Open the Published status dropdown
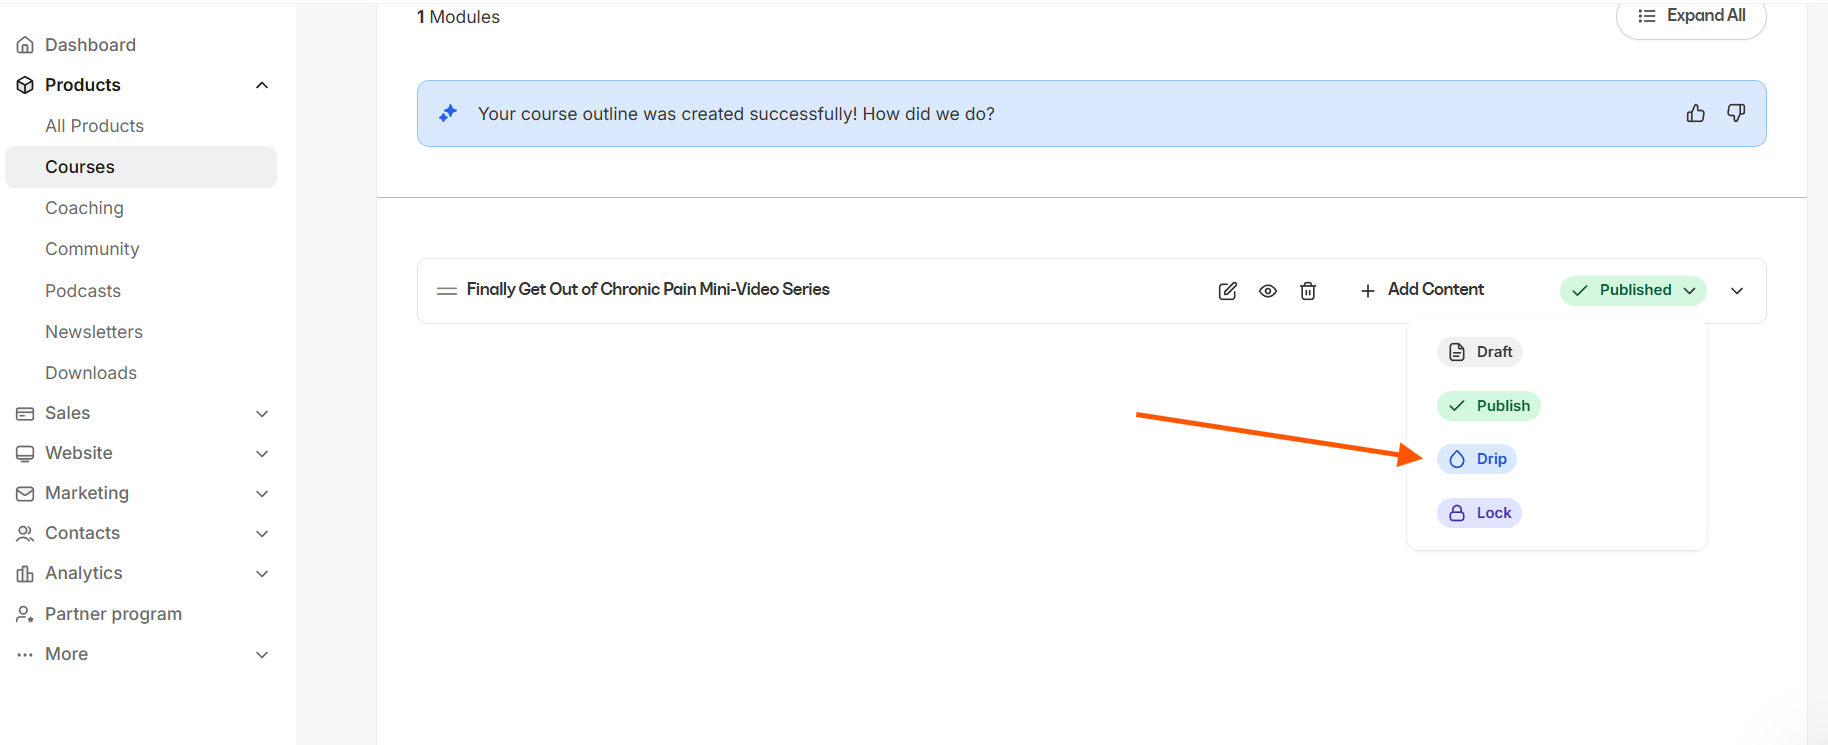This screenshot has height=745, width=1828. [1633, 290]
